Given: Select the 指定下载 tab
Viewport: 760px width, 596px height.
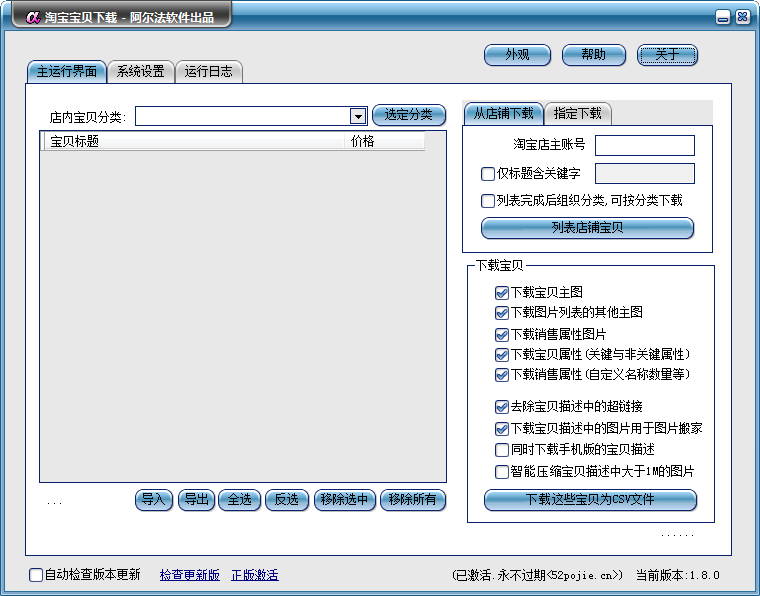Looking at the screenshot, I should (x=577, y=113).
